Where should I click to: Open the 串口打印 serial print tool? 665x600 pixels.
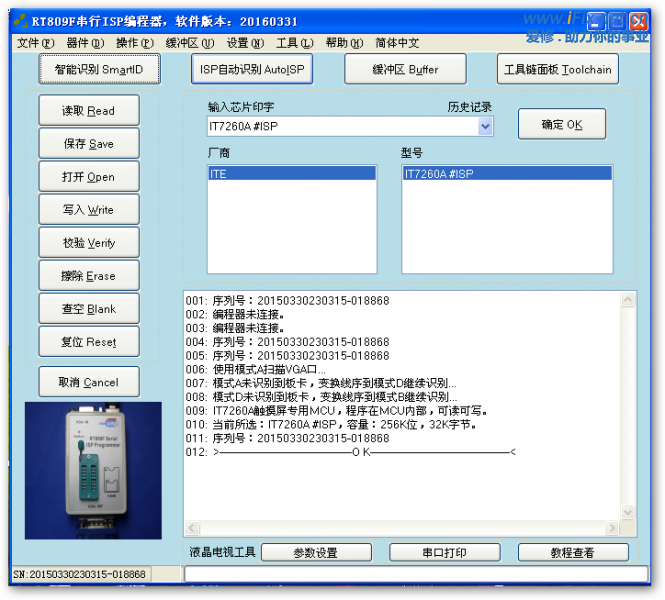pos(444,553)
